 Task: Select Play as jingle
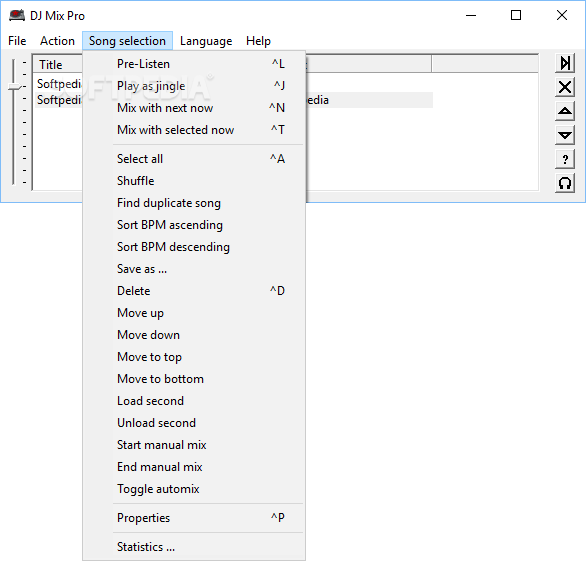click(x=194, y=86)
